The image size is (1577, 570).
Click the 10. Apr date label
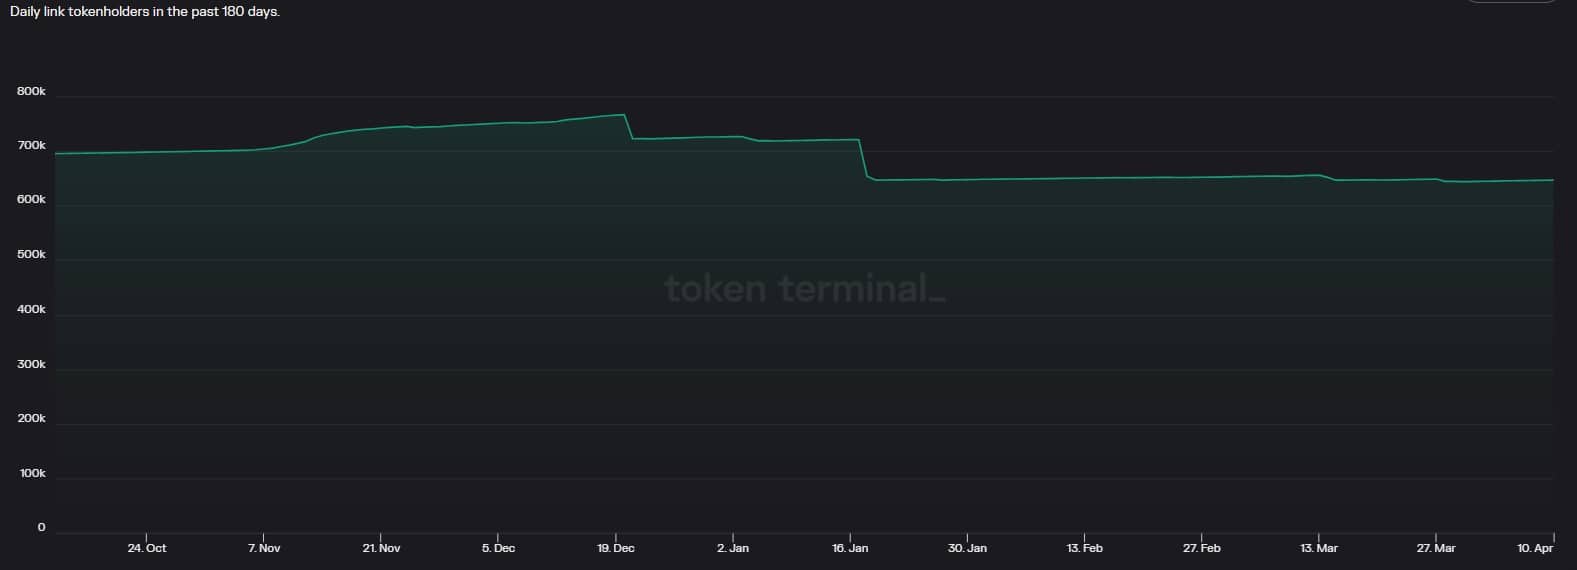(1535, 549)
